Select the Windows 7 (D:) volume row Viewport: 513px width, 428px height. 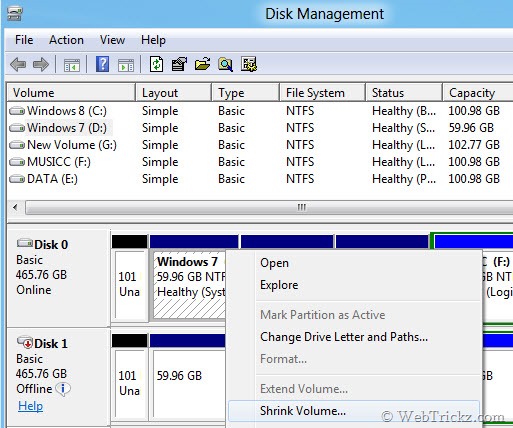(260, 128)
